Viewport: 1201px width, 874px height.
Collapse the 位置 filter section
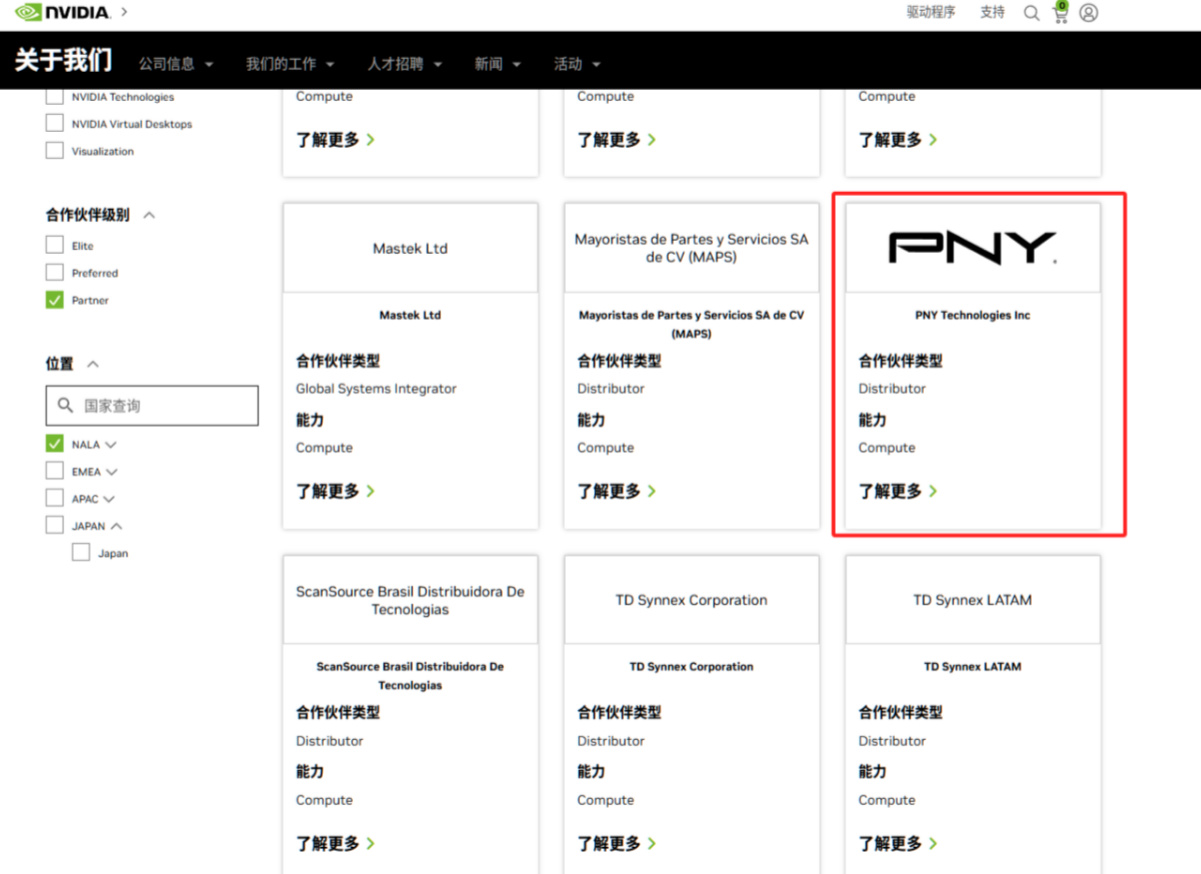click(x=93, y=364)
